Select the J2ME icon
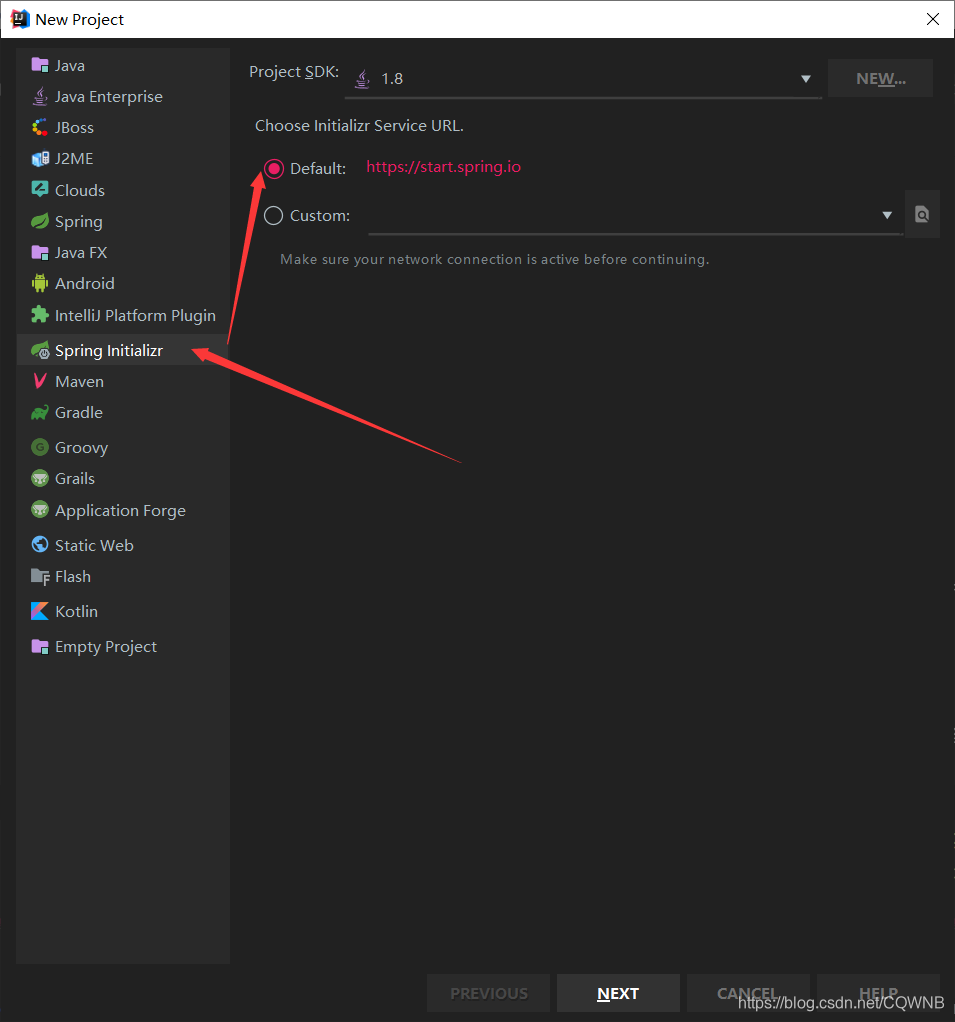The image size is (955, 1022). (x=40, y=158)
